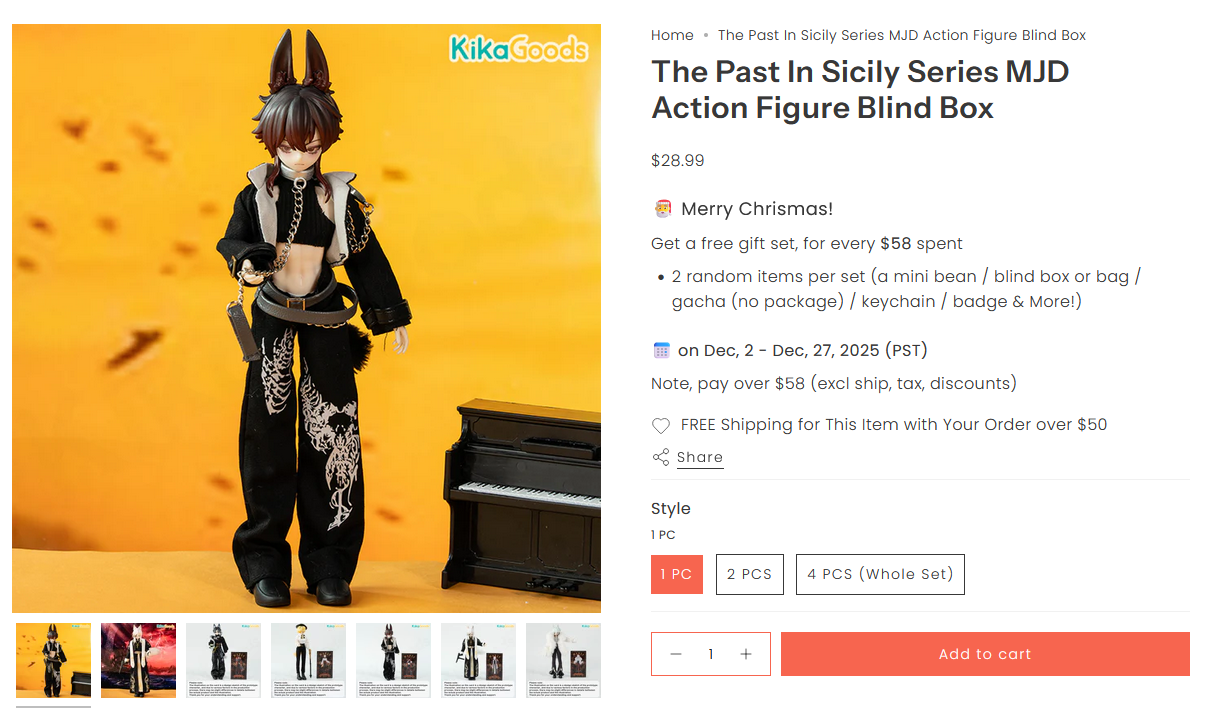Select second thumbnail with red background
The width and height of the screenshot is (1207, 713).
pyautogui.click(x=138, y=660)
